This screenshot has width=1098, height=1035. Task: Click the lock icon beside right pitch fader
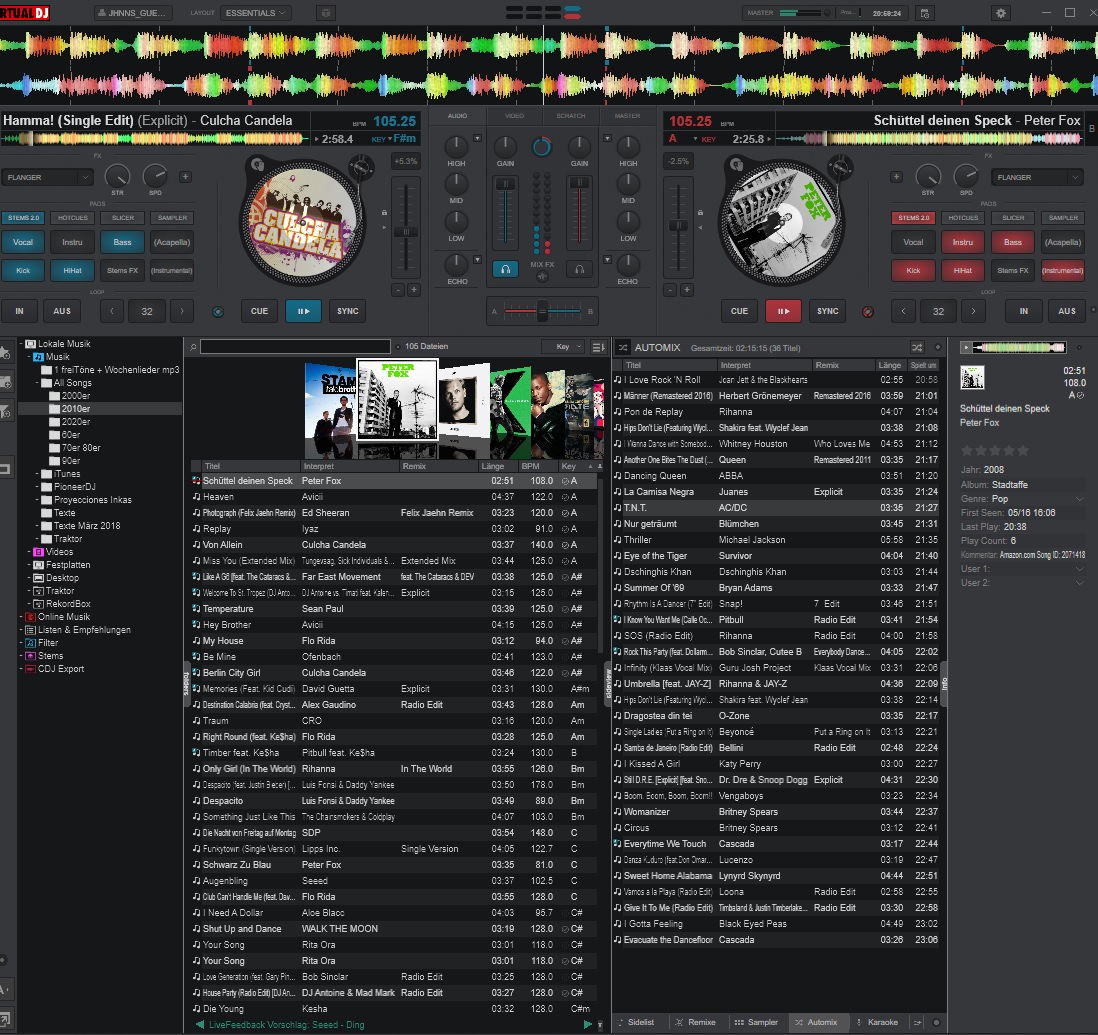pyautogui.click(x=700, y=212)
